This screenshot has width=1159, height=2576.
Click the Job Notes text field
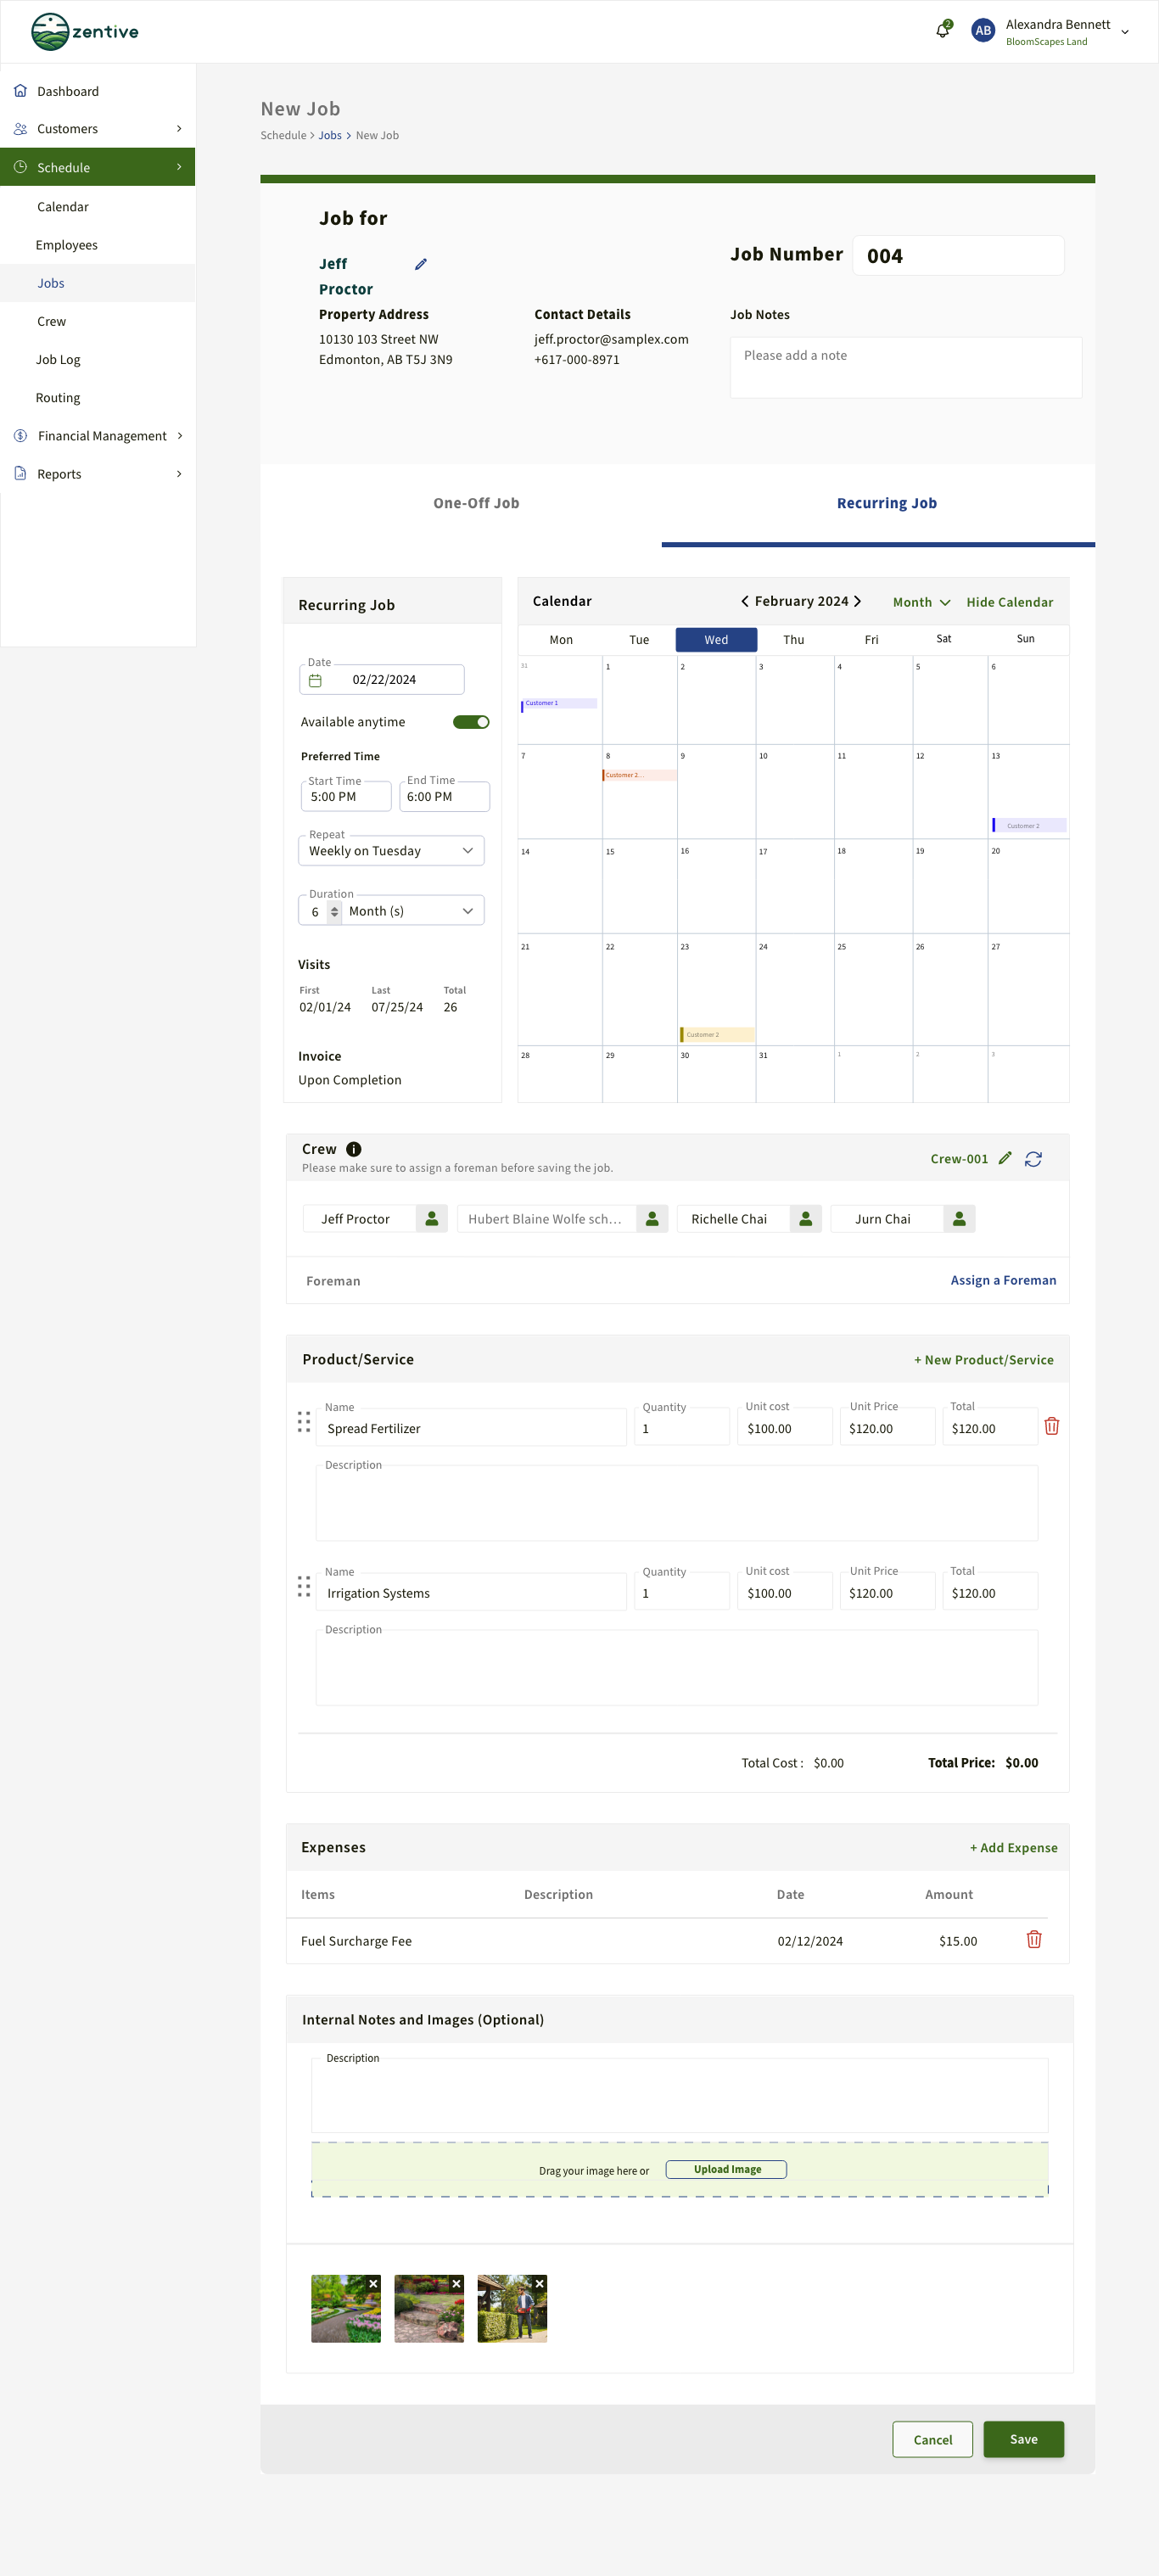(905, 367)
